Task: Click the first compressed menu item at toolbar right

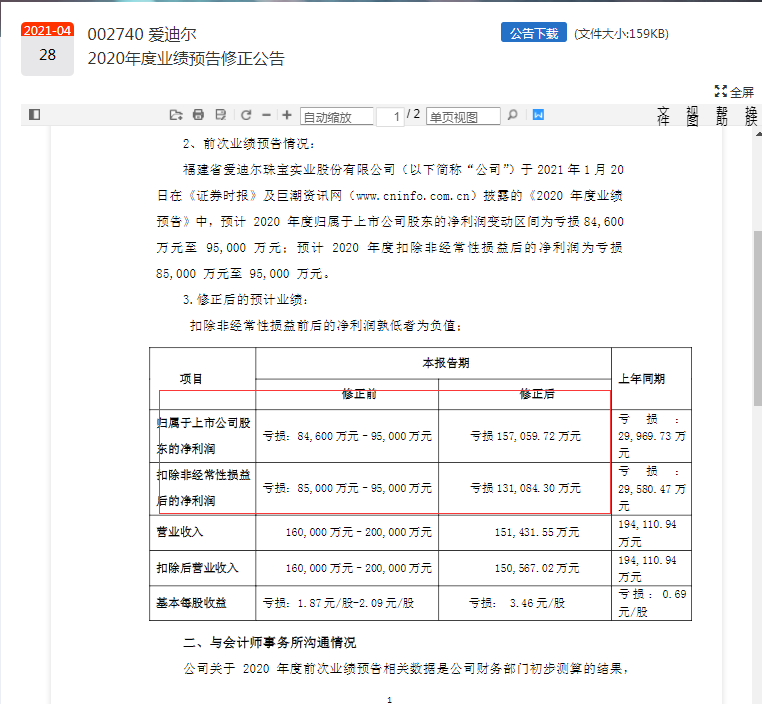Action: (x=663, y=117)
